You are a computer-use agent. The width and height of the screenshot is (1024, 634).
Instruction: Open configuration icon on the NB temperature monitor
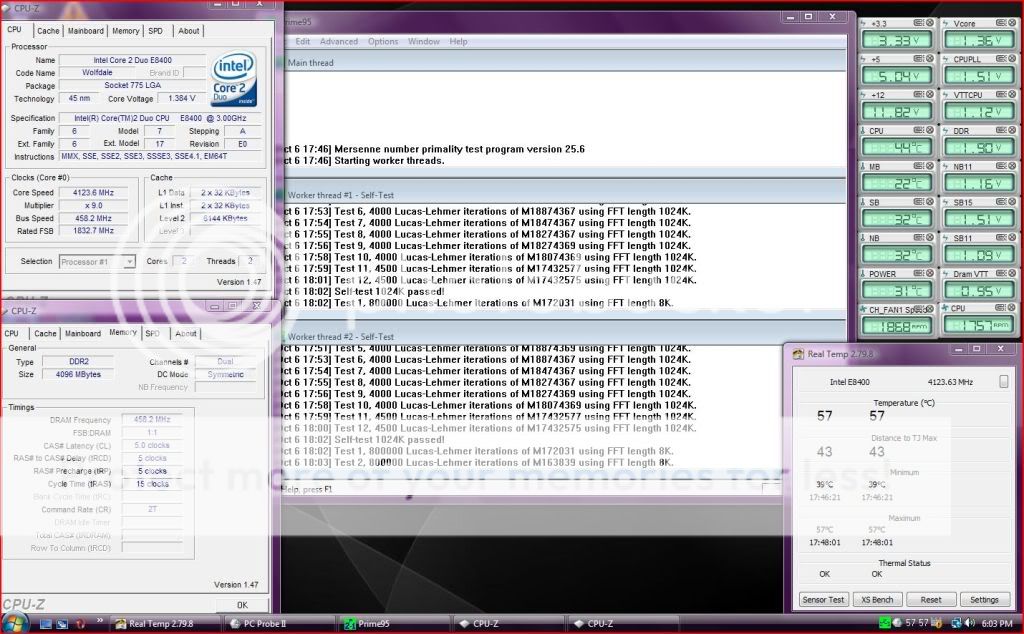pyautogui.click(x=919, y=238)
